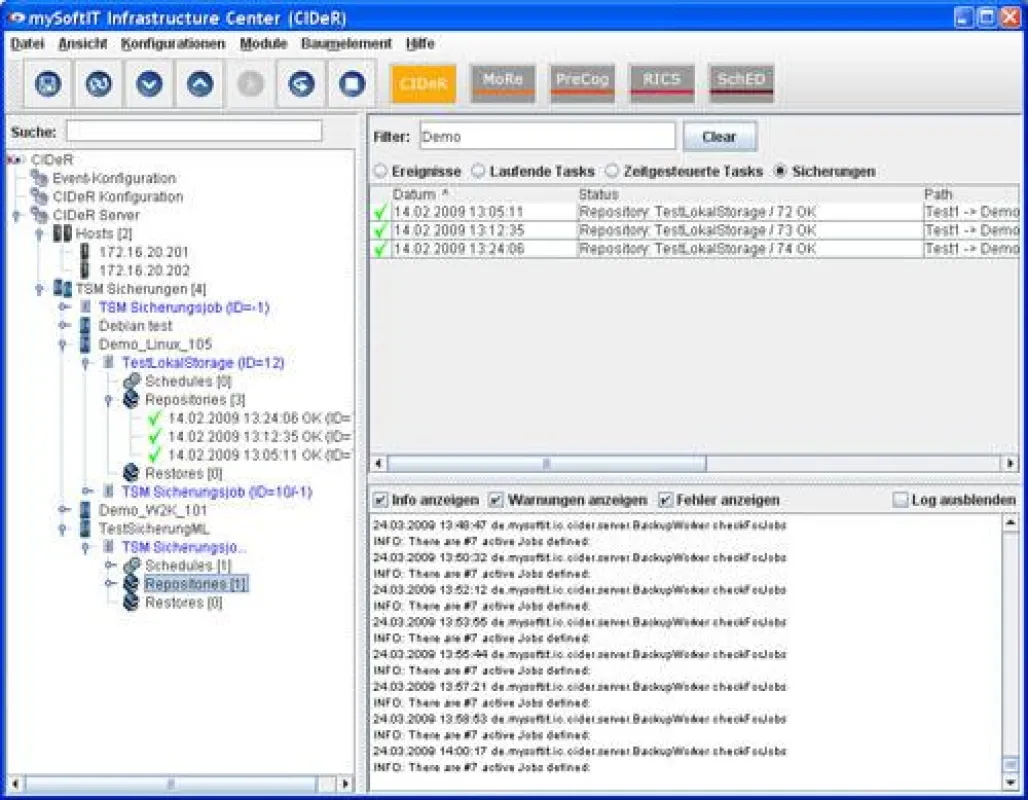Open the Konfigurationen menu
This screenshot has height=800, width=1028.
pyautogui.click(x=173, y=43)
